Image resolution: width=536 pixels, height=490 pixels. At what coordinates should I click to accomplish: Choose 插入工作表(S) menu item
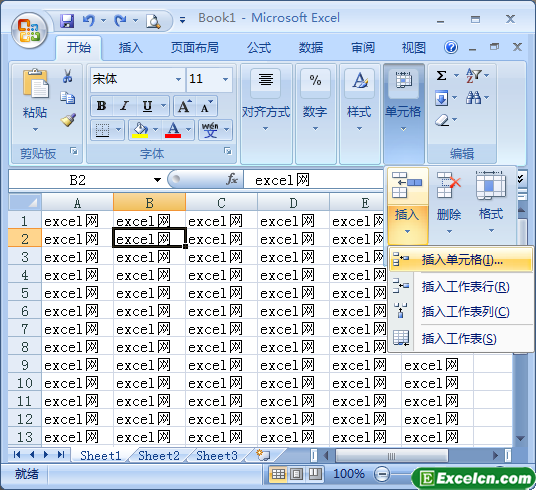461,339
